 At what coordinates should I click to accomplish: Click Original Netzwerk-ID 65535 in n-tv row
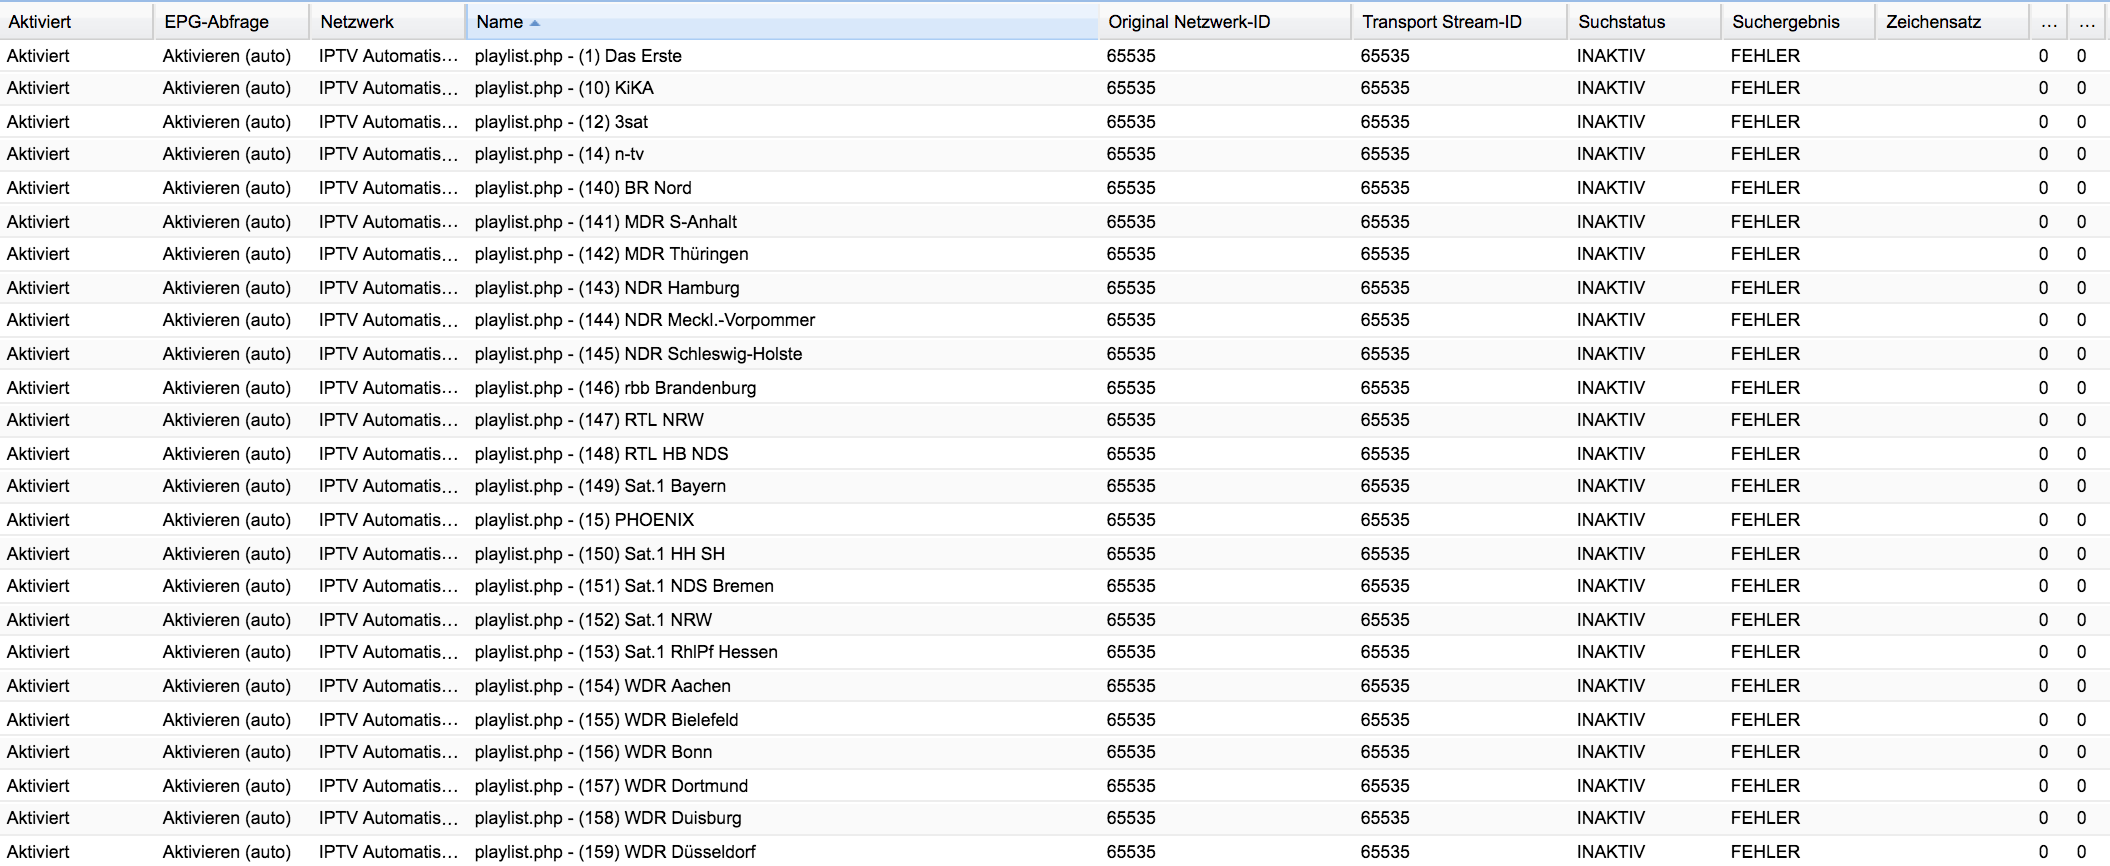tap(1131, 154)
